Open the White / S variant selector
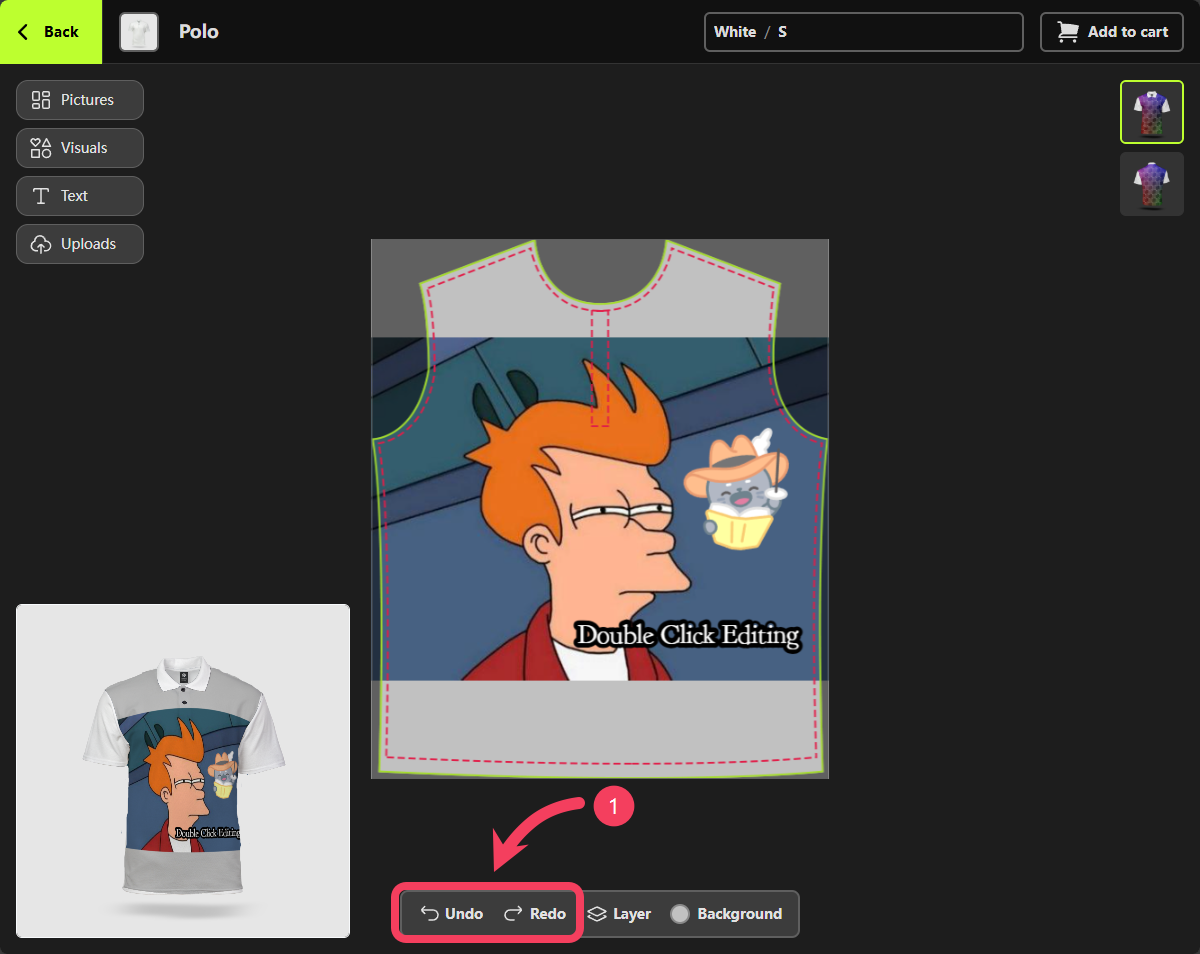The width and height of the screenshot is (1200, 954). click(864, 32)
